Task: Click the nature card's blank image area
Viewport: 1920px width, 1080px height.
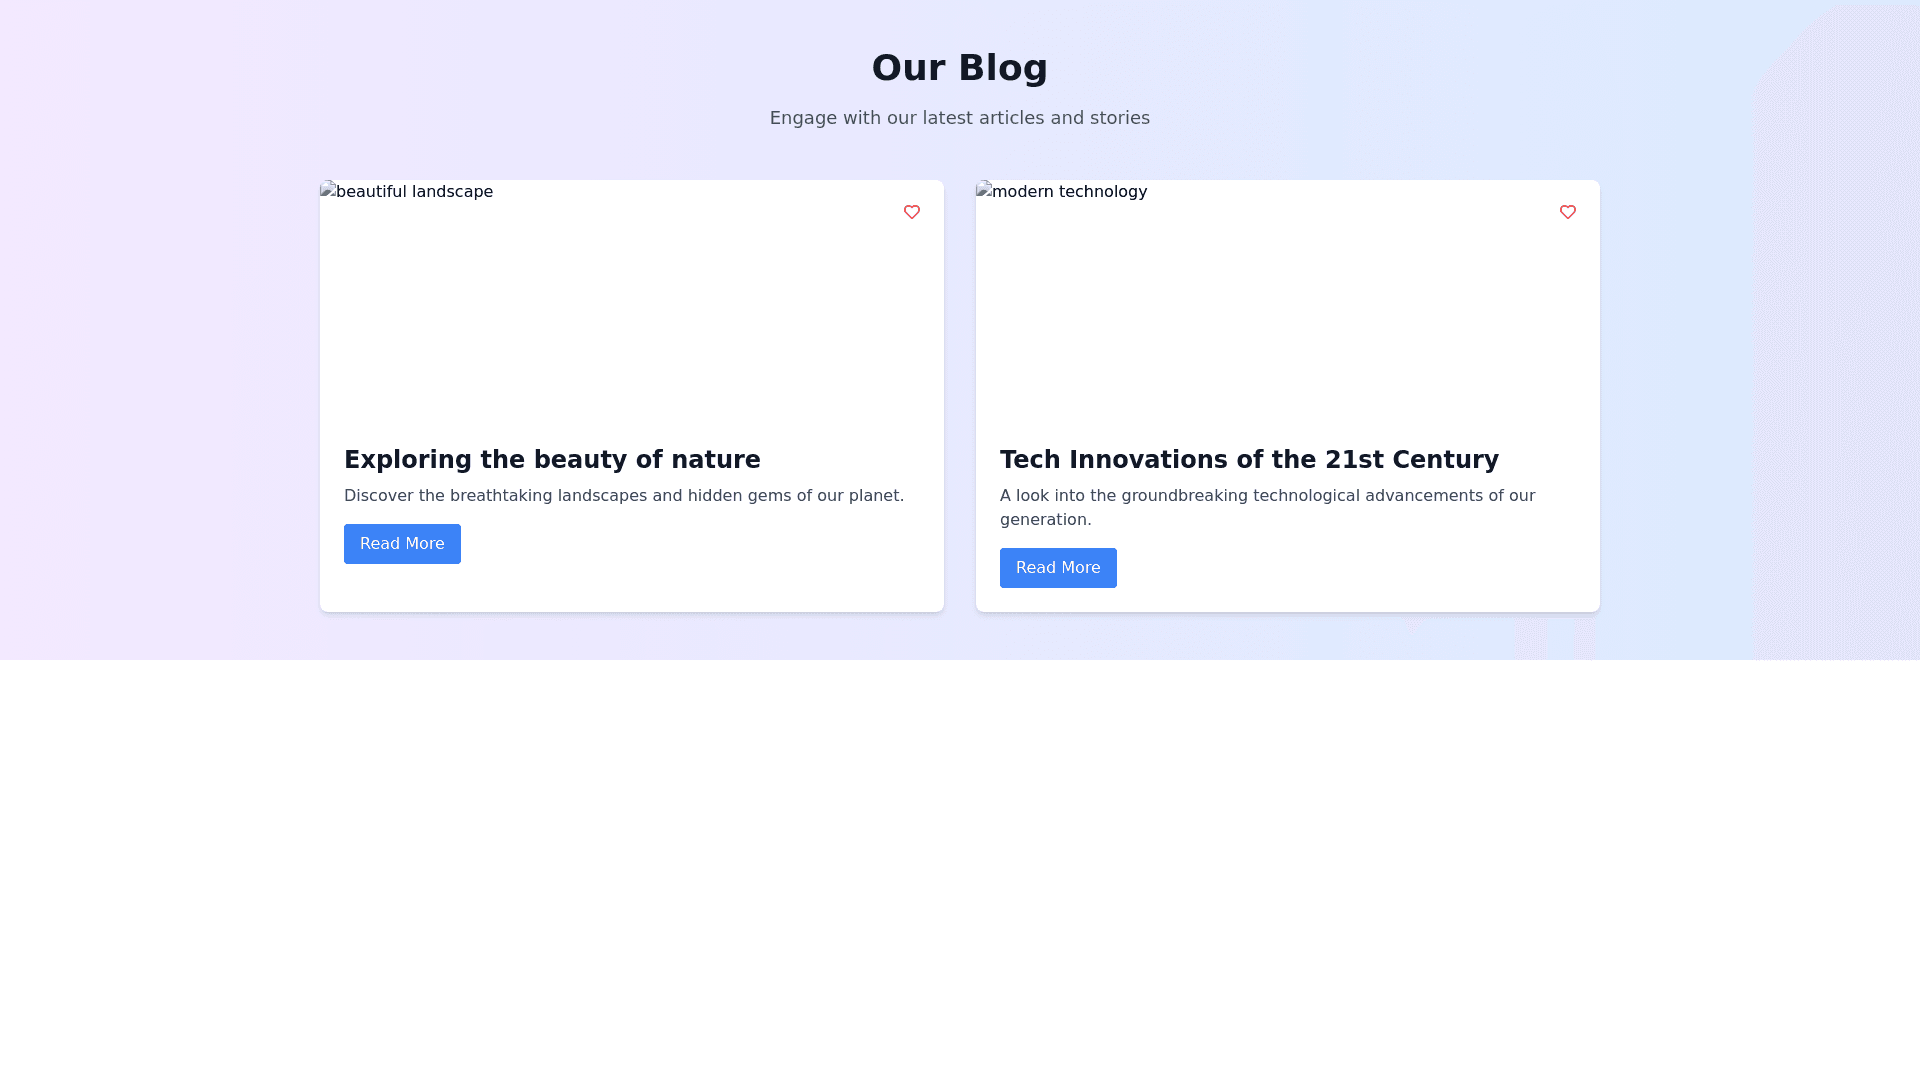Action: click(x=631, y=310)
